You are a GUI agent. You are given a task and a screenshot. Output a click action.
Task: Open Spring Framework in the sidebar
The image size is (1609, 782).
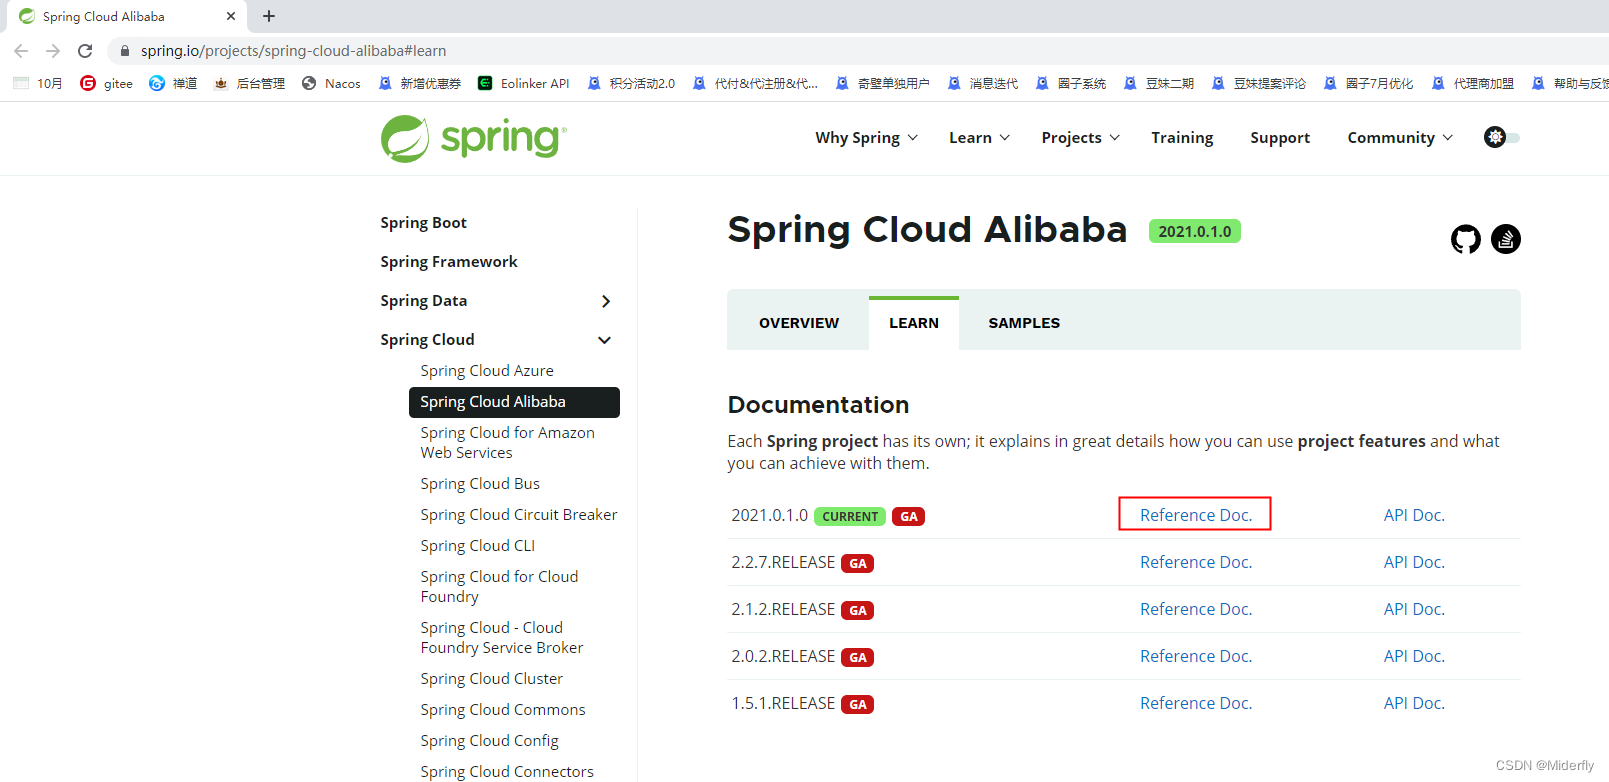click(x=449, y=262)
